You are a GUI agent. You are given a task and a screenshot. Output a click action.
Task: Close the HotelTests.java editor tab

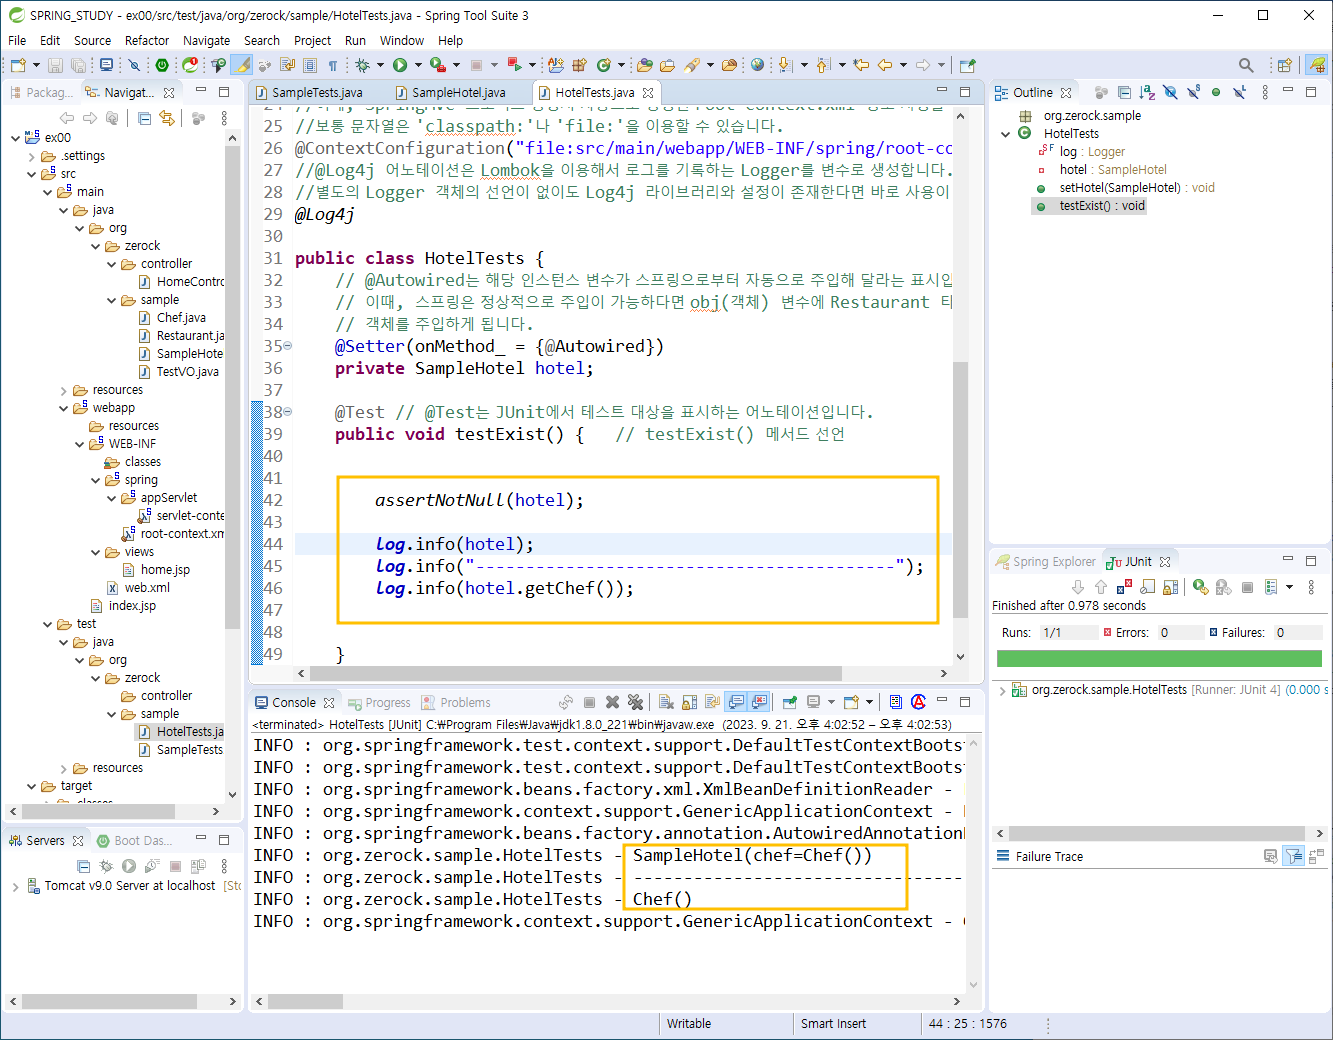[x=648, y=92]
